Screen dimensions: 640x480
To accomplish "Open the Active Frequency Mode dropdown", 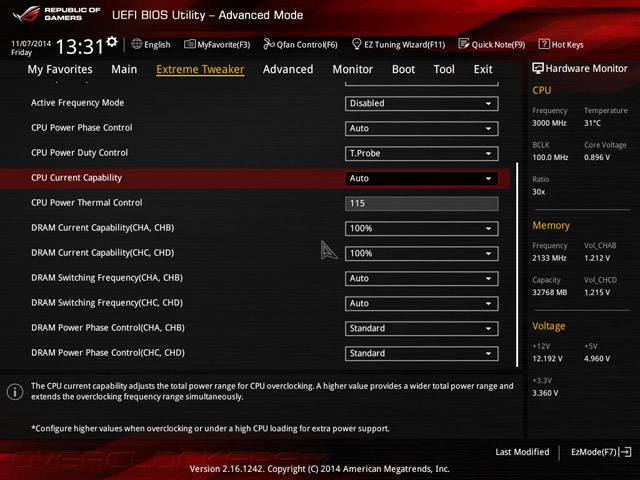I will pyautogui.click(x=421, y=104).
